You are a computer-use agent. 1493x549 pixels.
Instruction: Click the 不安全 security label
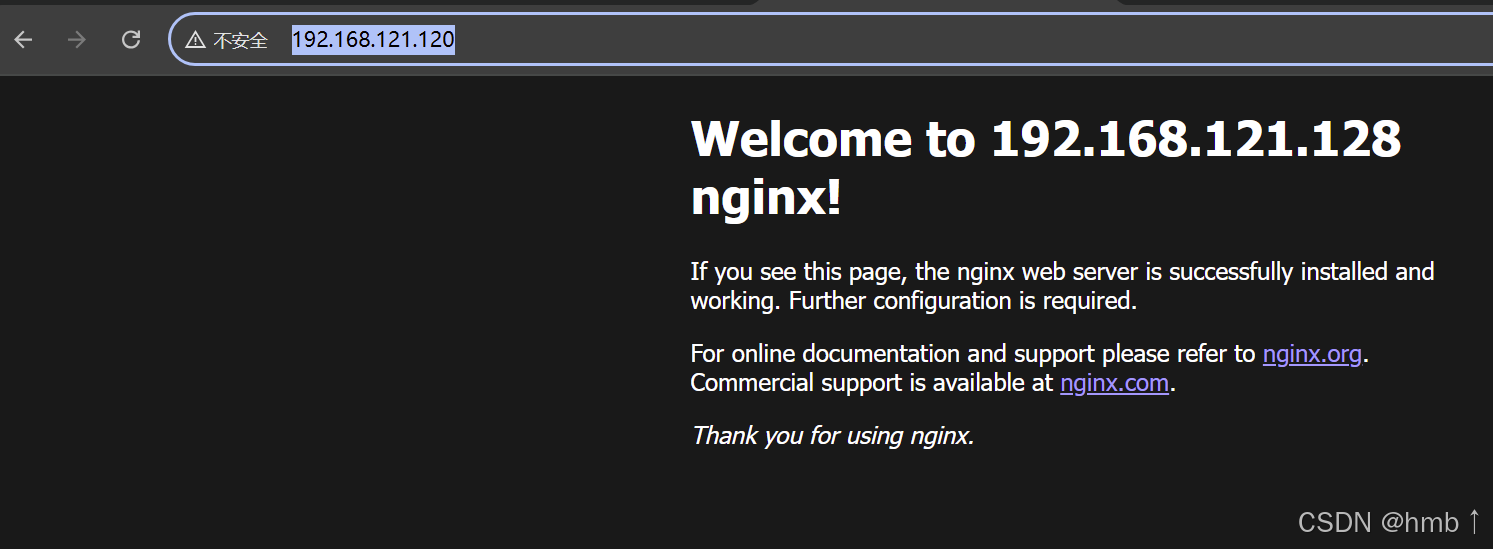[x=241, y=40]
